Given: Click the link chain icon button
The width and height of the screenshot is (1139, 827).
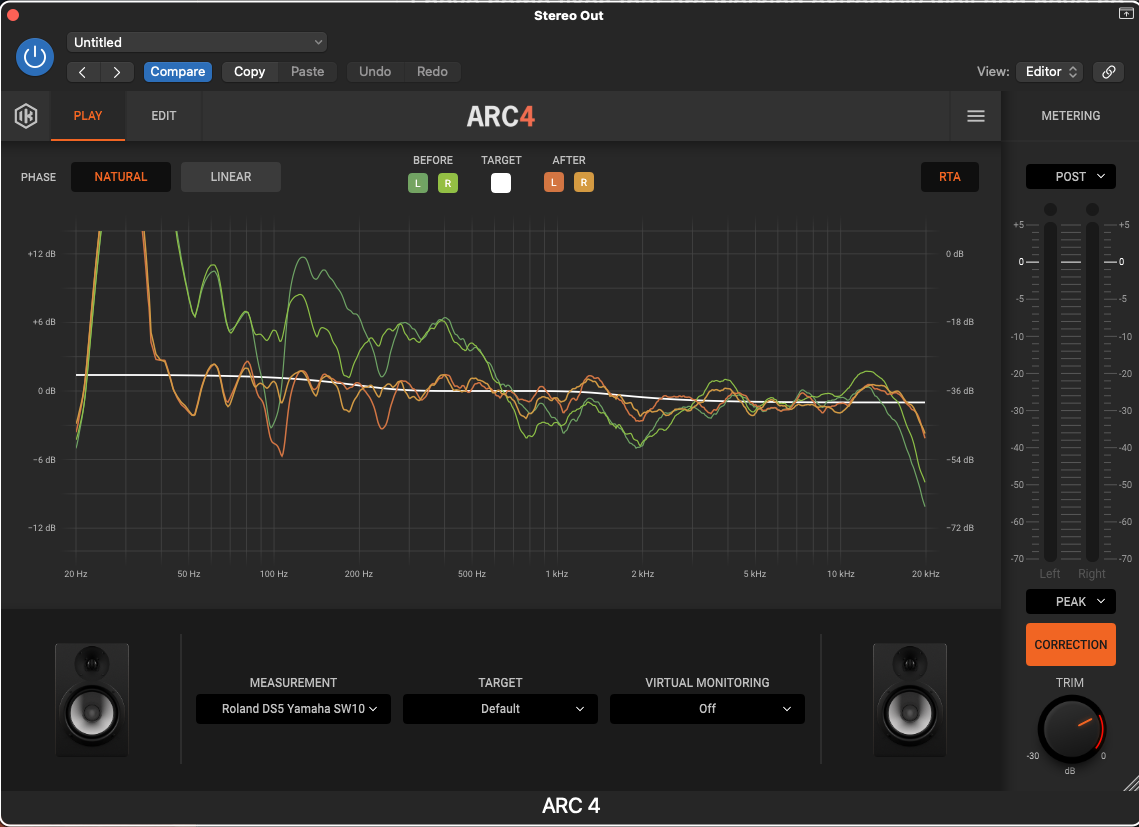Looking at the screenshot, I should pyautogui.click(x=1108, y=72).
